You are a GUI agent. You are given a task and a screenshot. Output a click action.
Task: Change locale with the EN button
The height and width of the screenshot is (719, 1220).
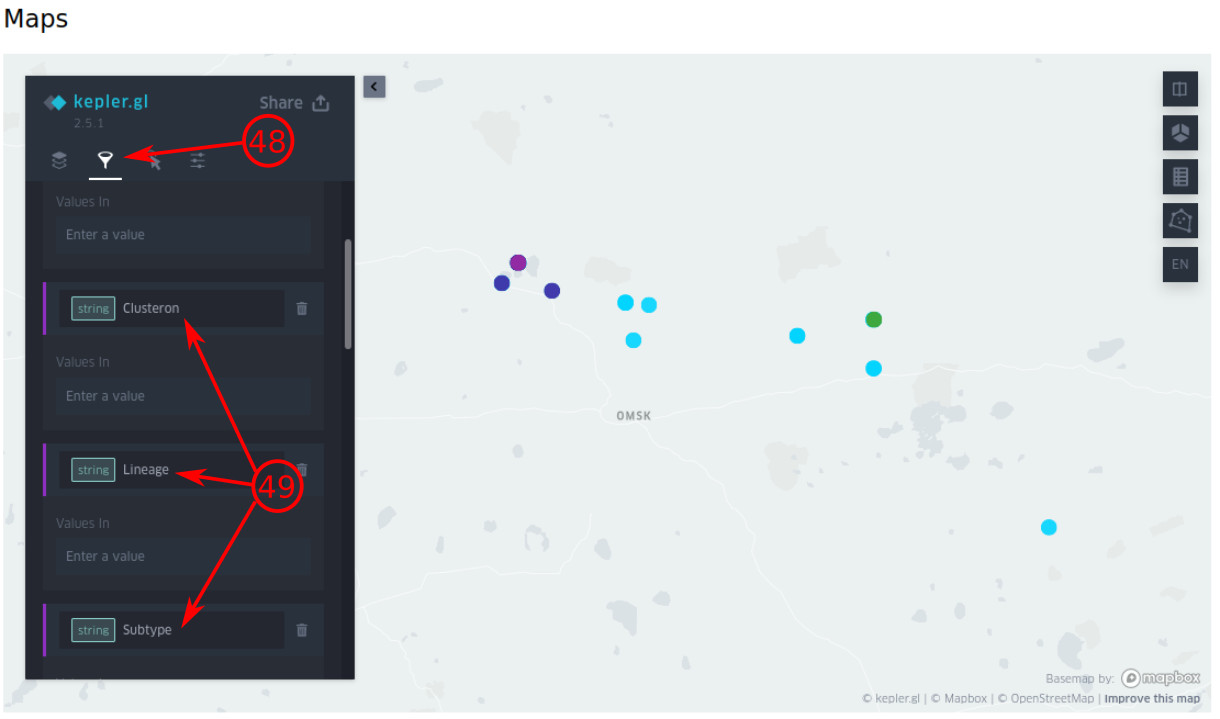click(1180, 264)
